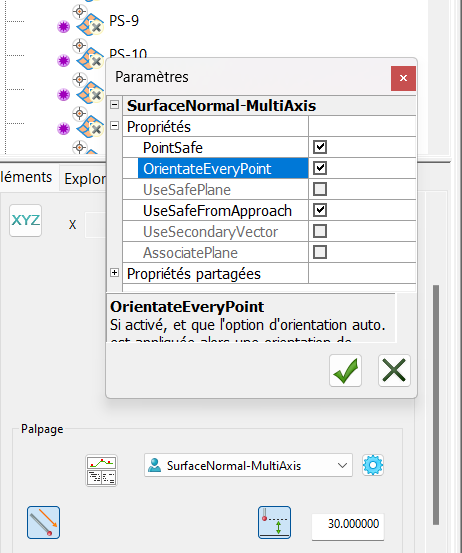Cancel parameters with the X icon
The height and width of the screenshot is (553, 462).
394,370
